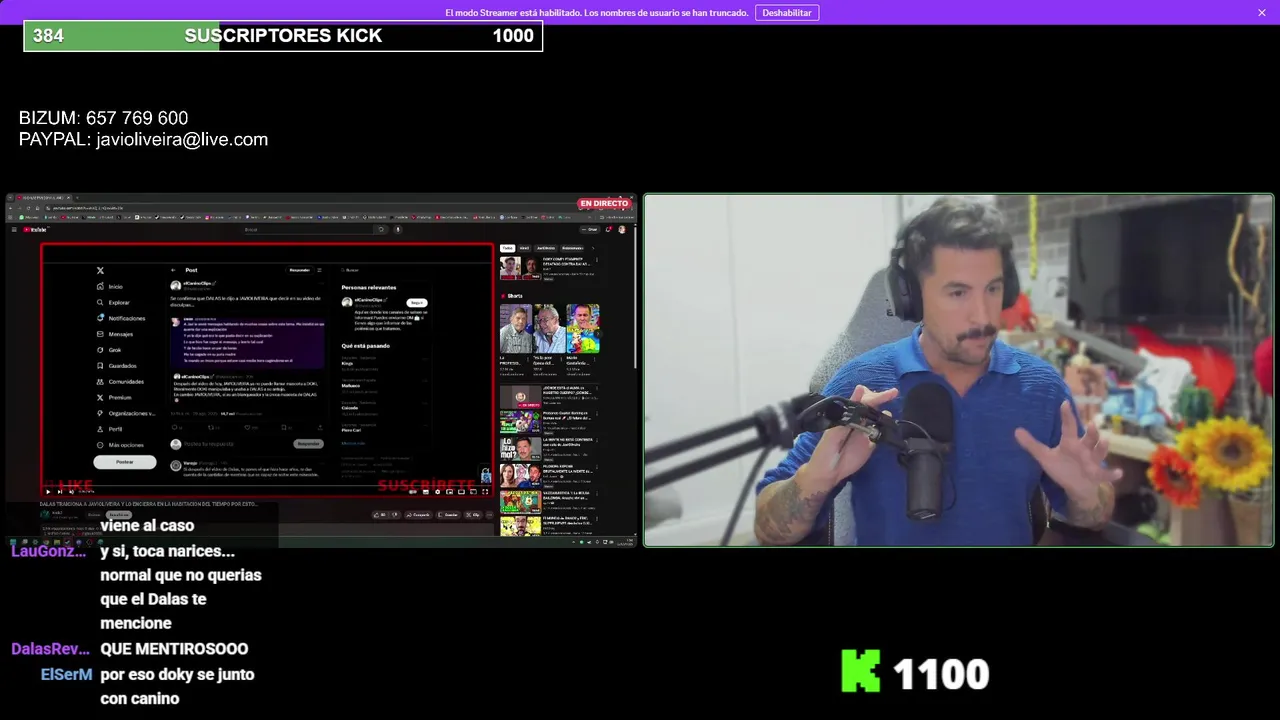Click the tweet reply icon
This screenshot has height=720, width=1280.
click(x=174, y=427)
